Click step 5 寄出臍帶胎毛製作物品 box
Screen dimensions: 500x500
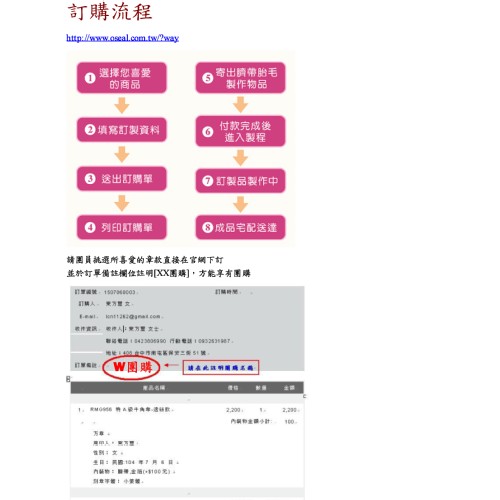point(240,78)
